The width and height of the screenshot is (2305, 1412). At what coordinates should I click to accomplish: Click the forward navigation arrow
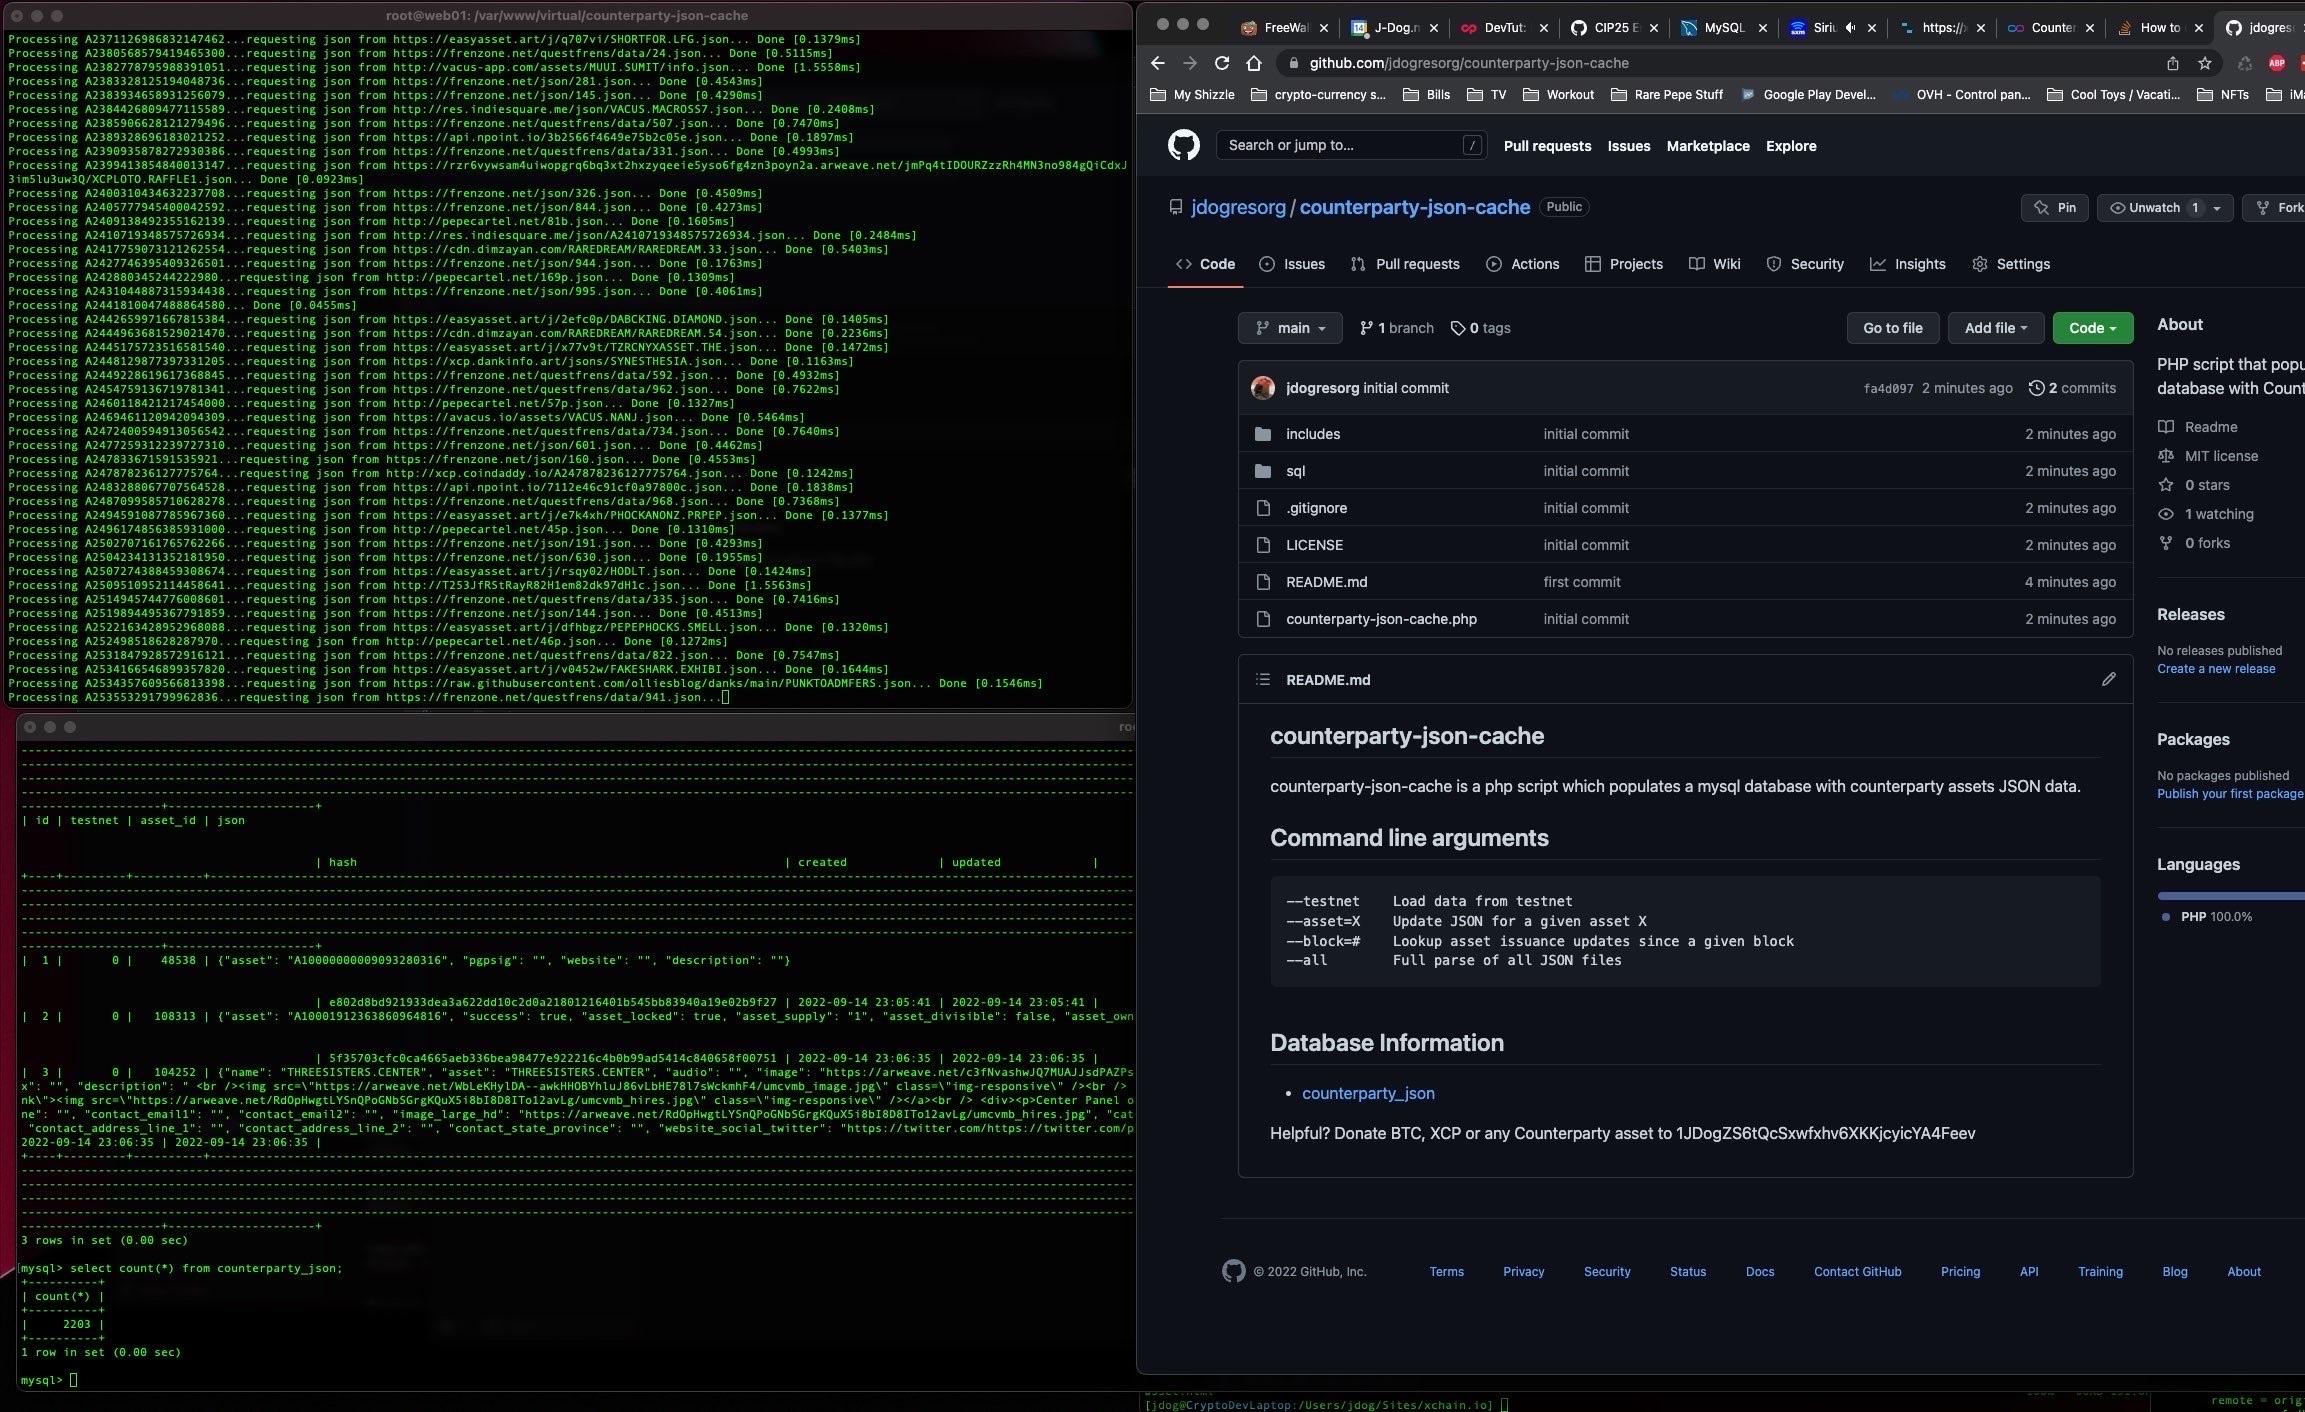[1190, 63]
